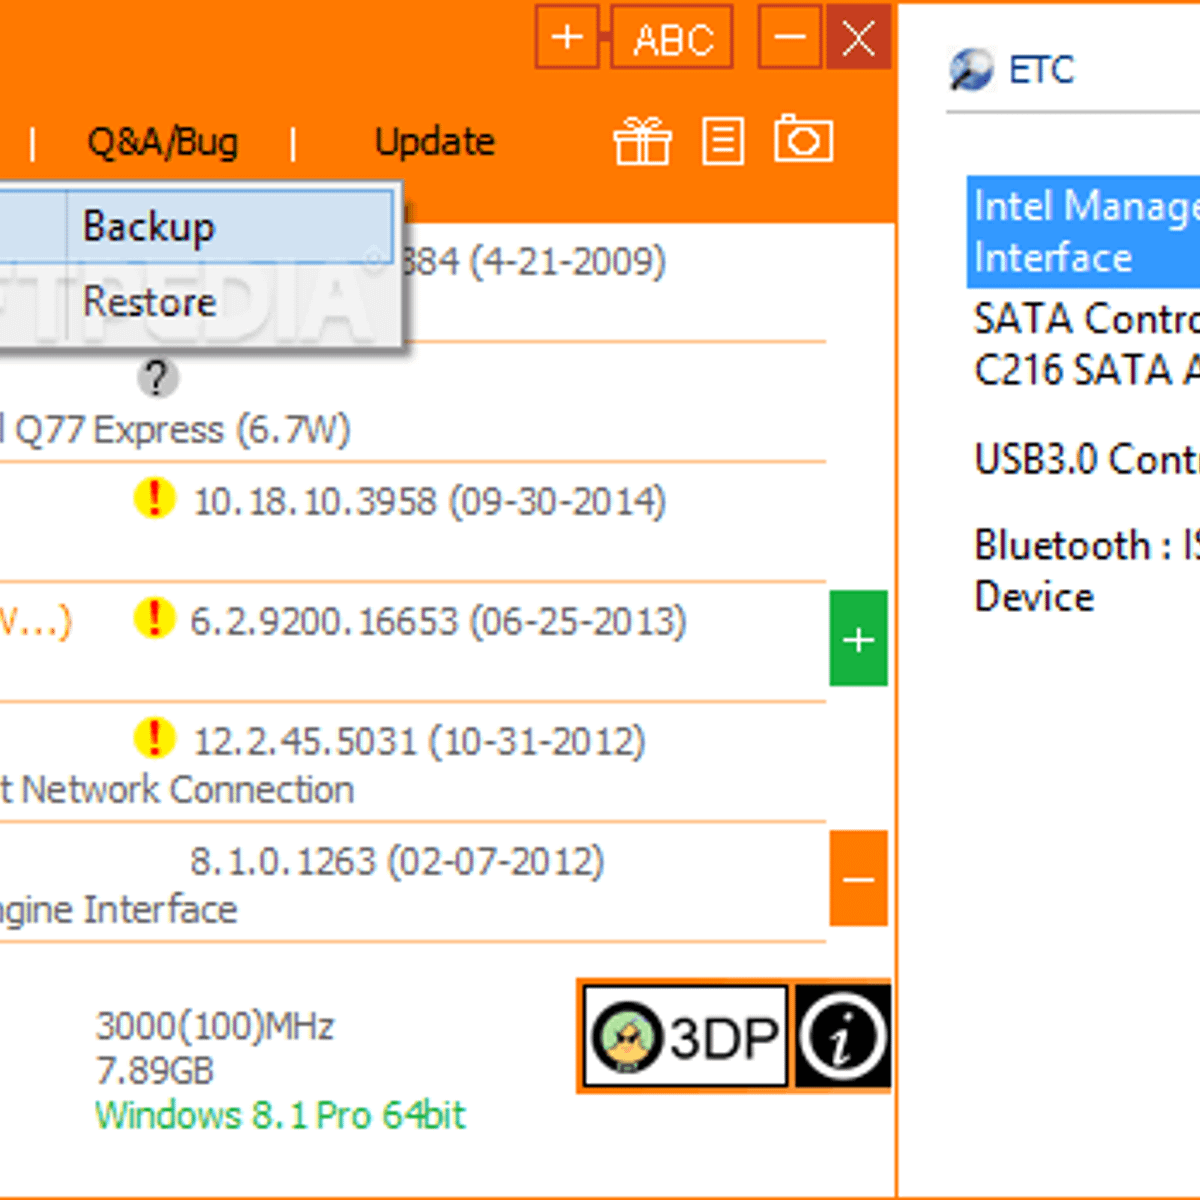Image resolution: width=1200 pixels, height=1200 pixels.
Task: Expand list with the green plus button
Action: [858, 639]
